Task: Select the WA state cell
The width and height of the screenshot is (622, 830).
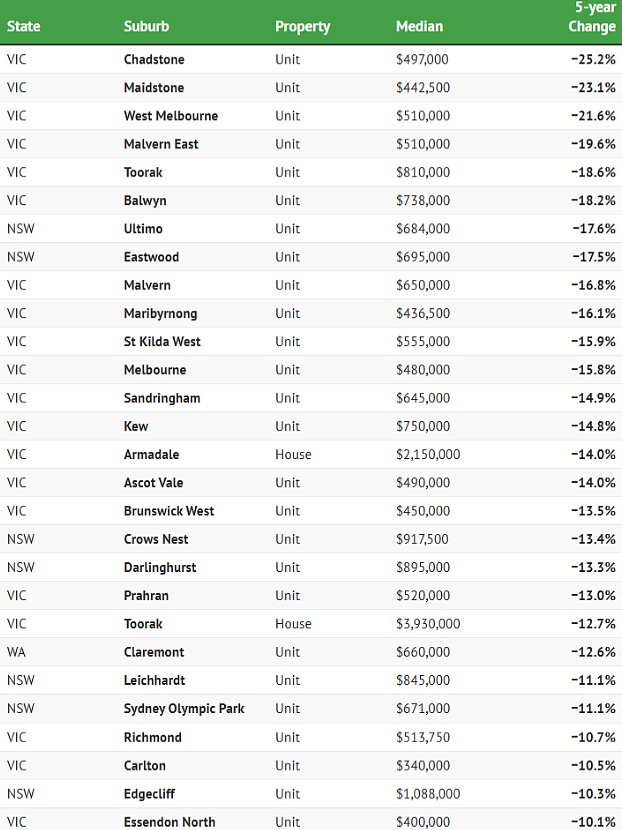Action: (17, 652)
